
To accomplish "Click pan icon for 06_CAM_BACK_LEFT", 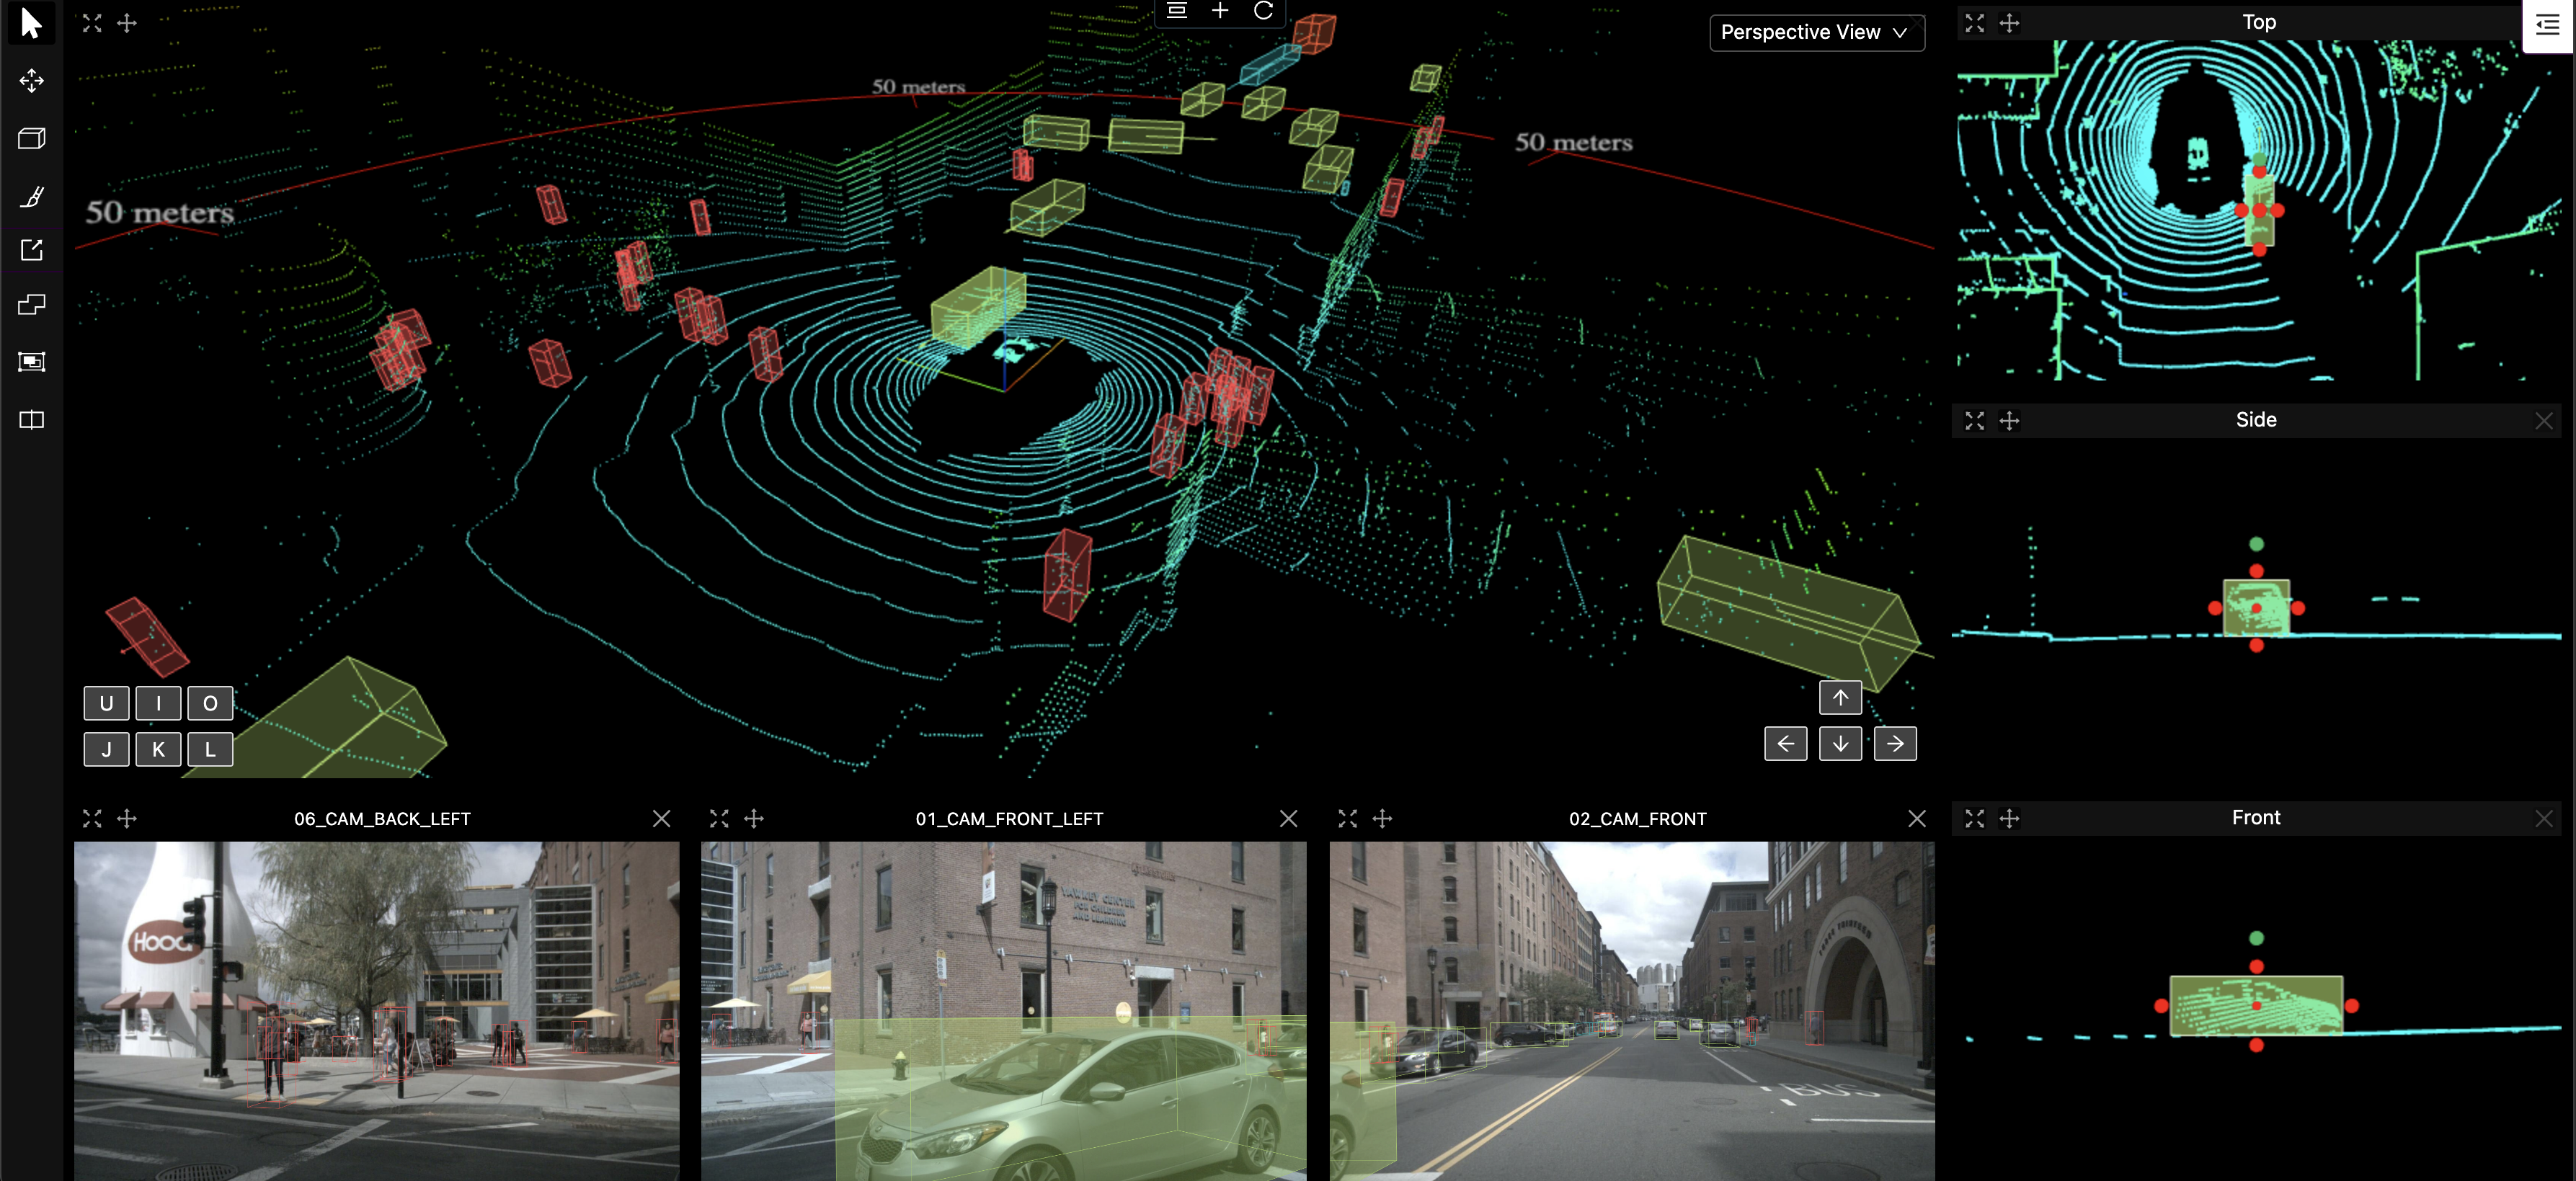I will pyautogui.click(x=127, y=818).
